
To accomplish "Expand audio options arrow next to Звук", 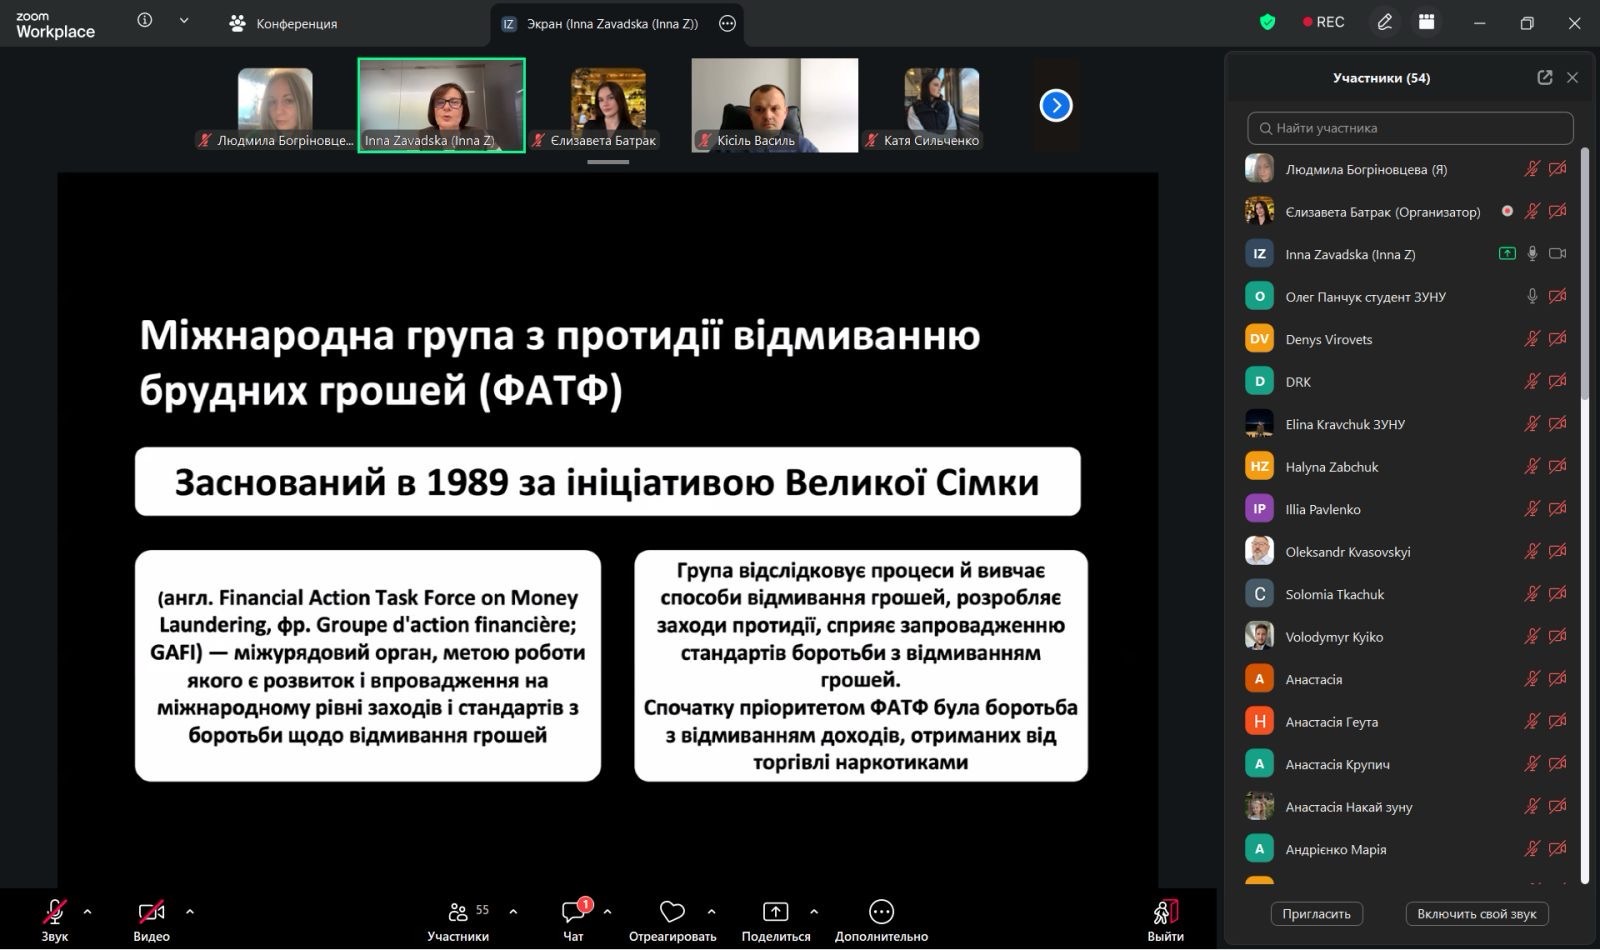I will pyautogui.click(x=87, y=911).
